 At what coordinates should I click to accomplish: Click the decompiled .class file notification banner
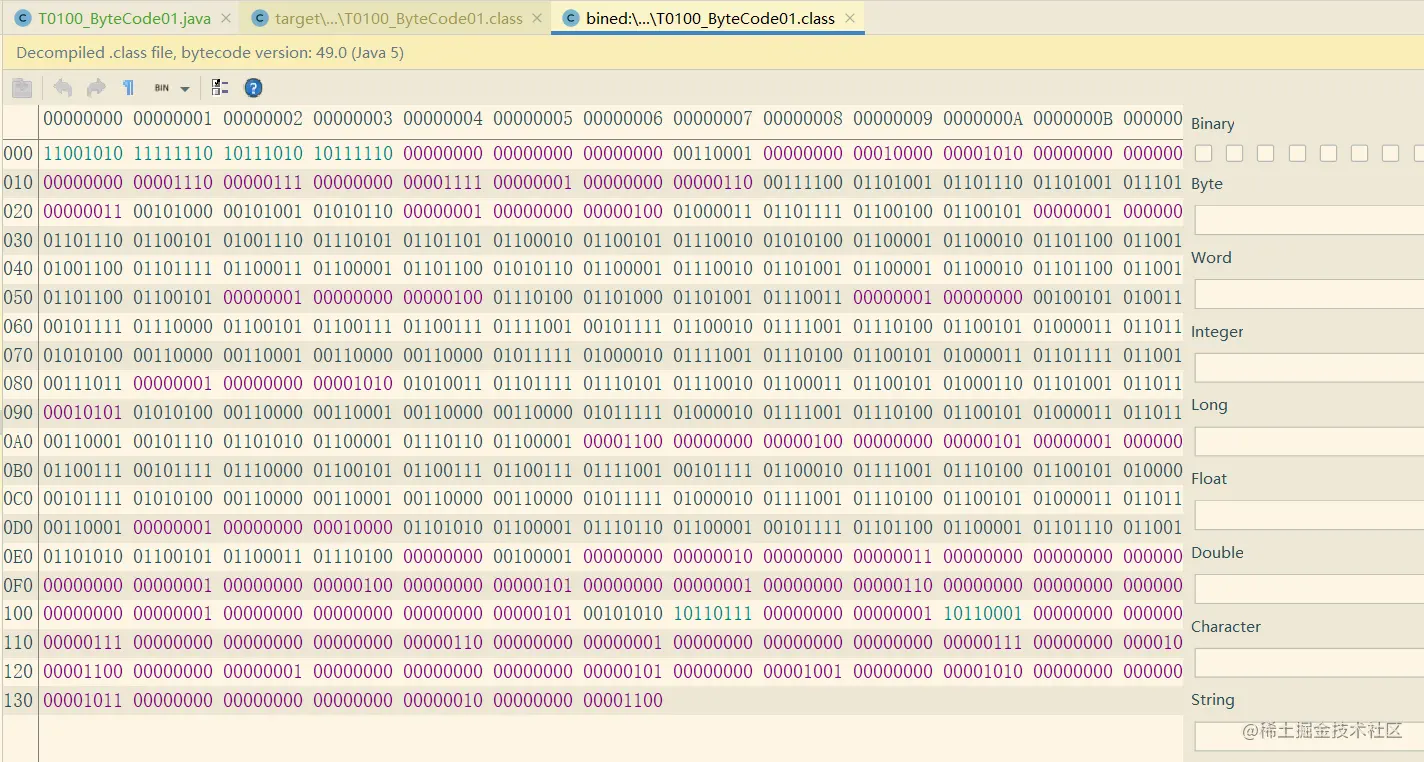click(x=712, y=52)
